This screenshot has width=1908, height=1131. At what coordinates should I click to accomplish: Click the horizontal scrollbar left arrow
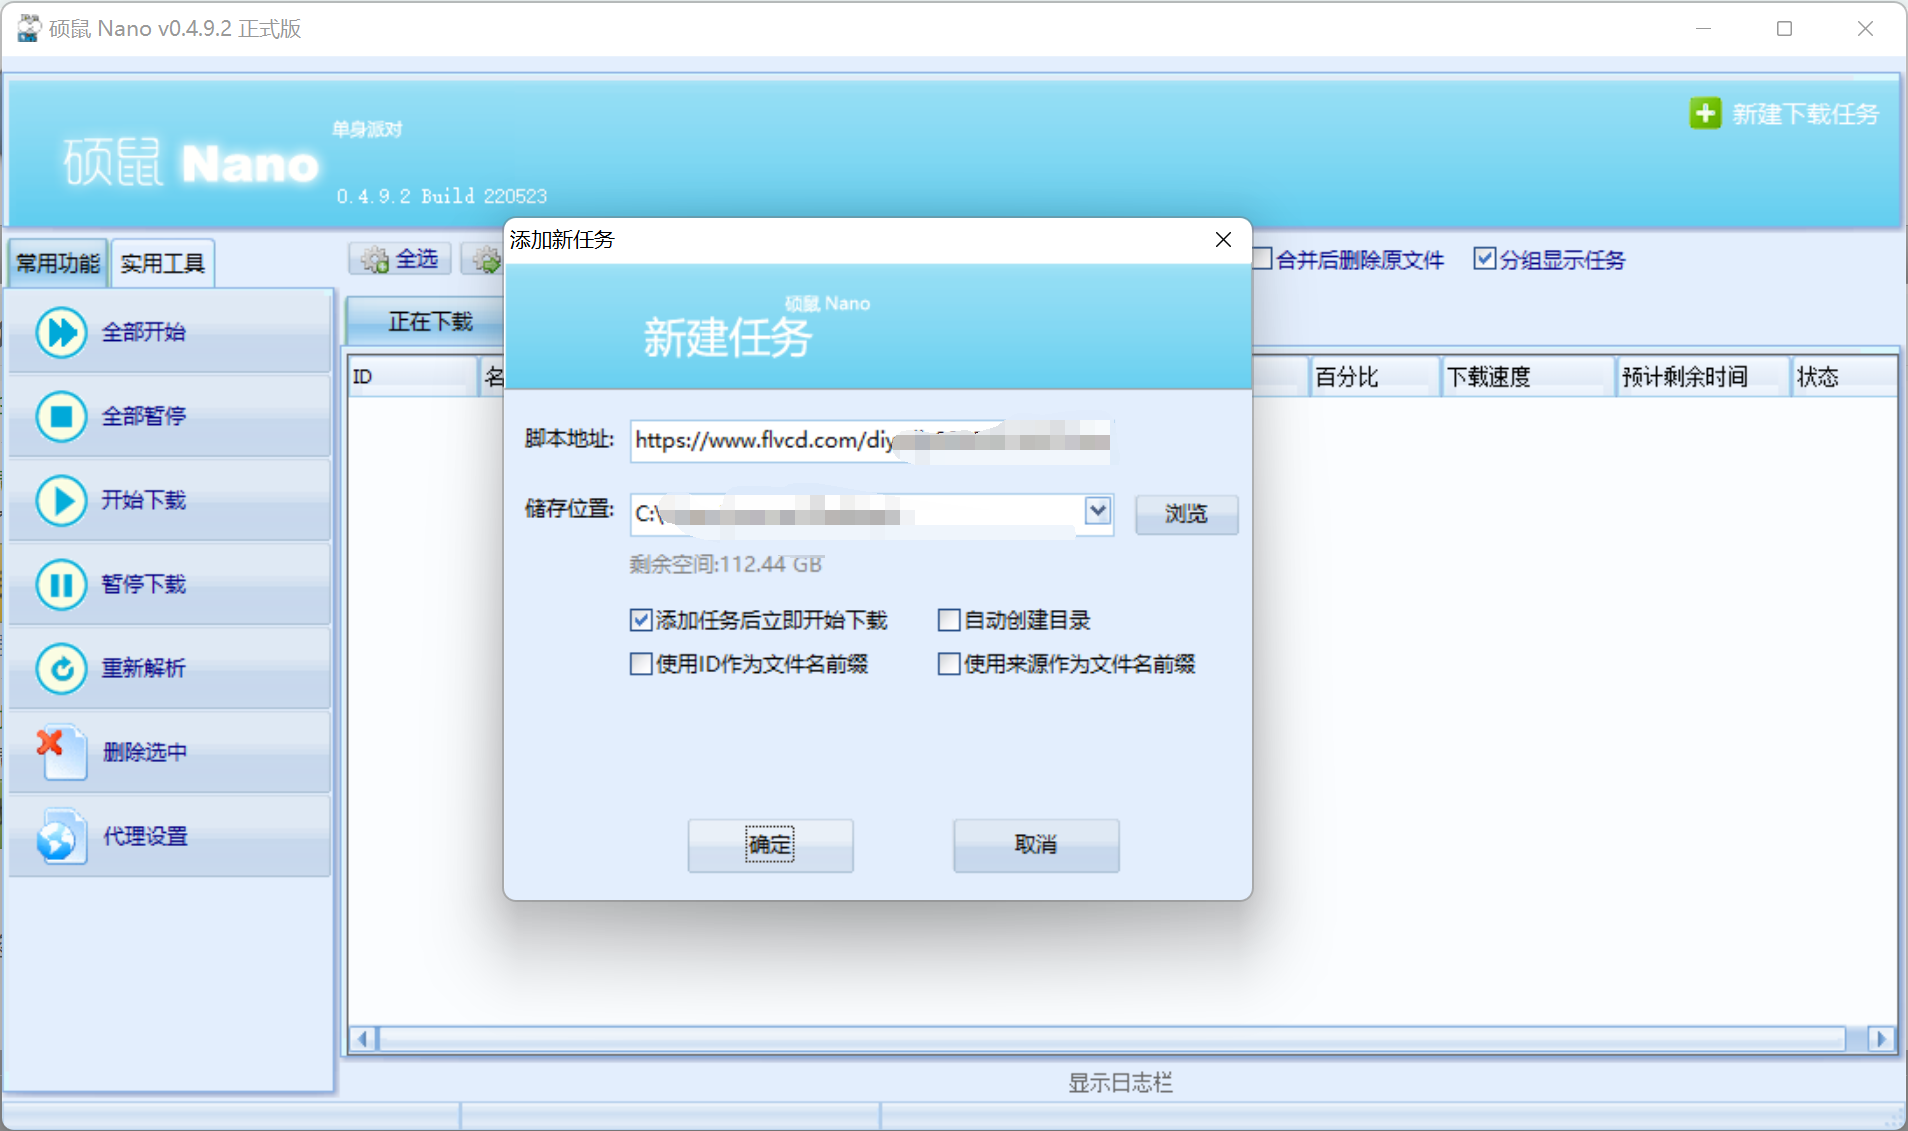click(363, 1039)
